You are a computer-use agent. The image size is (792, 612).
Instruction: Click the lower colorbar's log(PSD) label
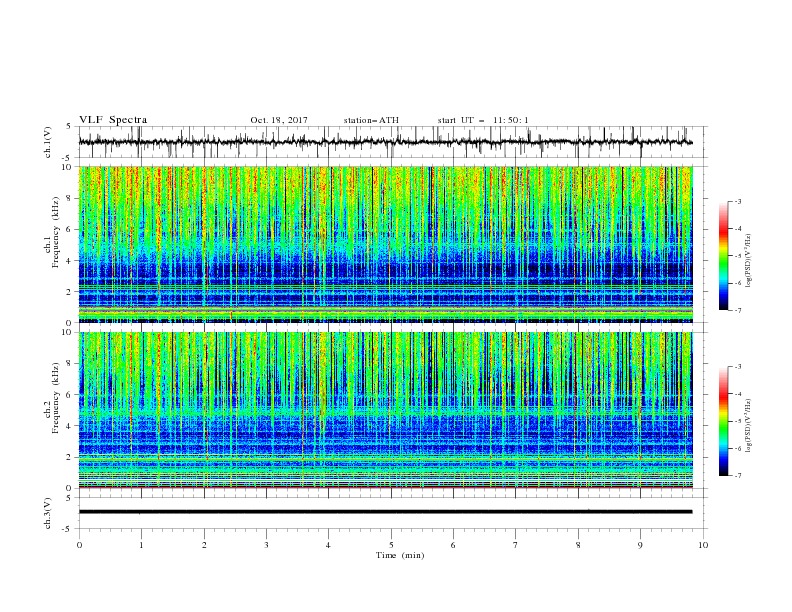(748, 426)
